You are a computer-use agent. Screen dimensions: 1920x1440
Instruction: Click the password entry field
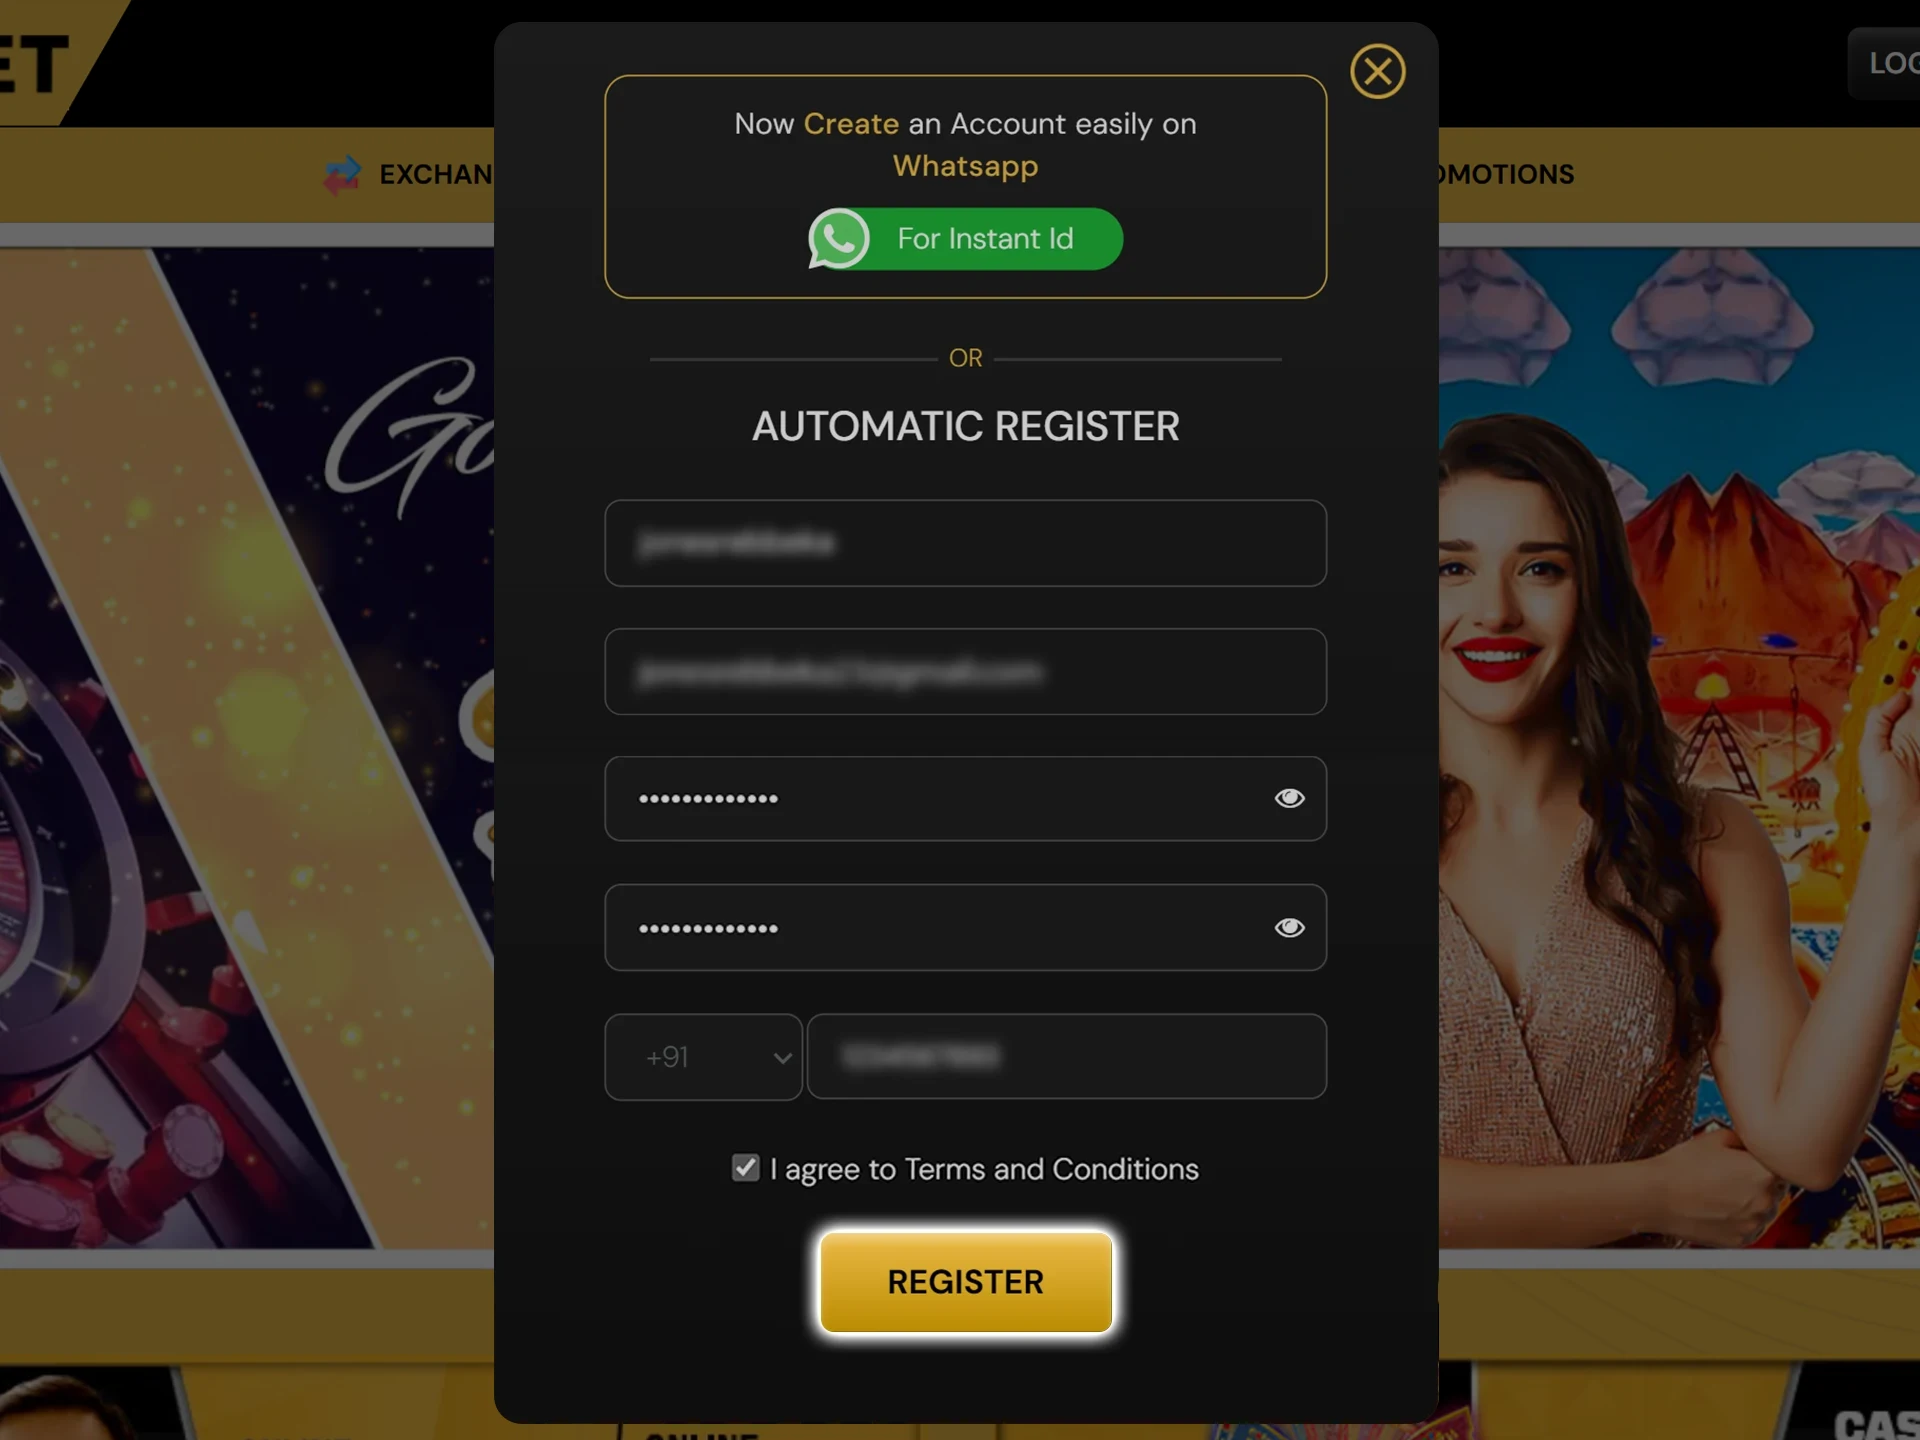click(x=965, y=799)
